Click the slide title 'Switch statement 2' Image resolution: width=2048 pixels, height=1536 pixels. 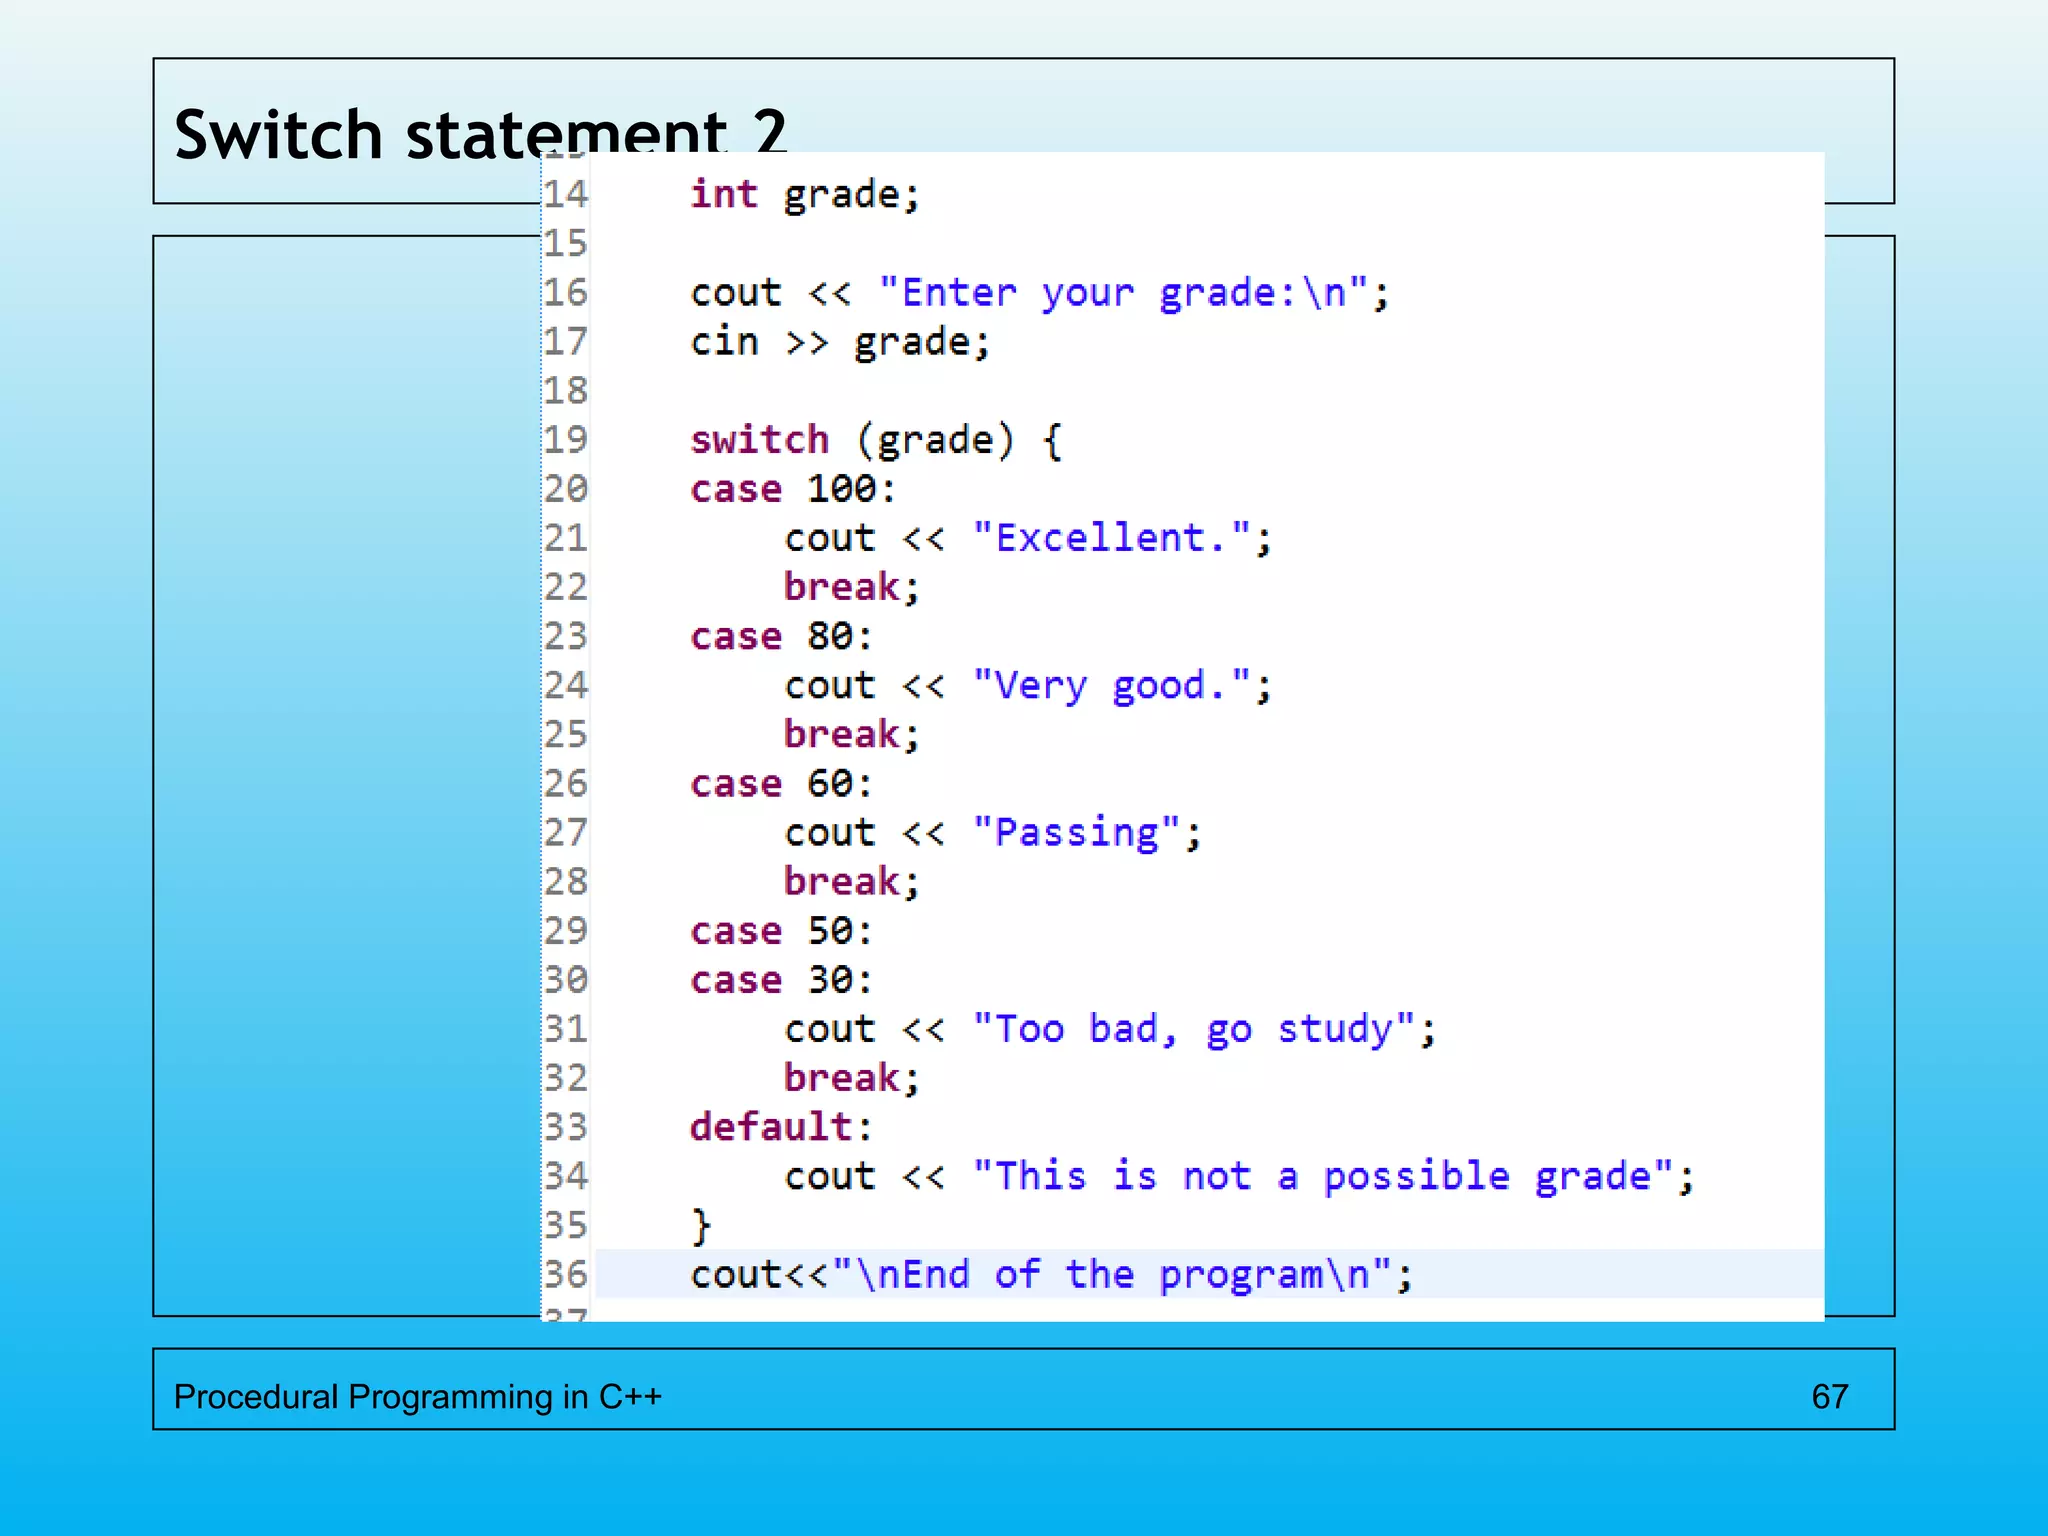pyautogui.click(x=480, y=134)
